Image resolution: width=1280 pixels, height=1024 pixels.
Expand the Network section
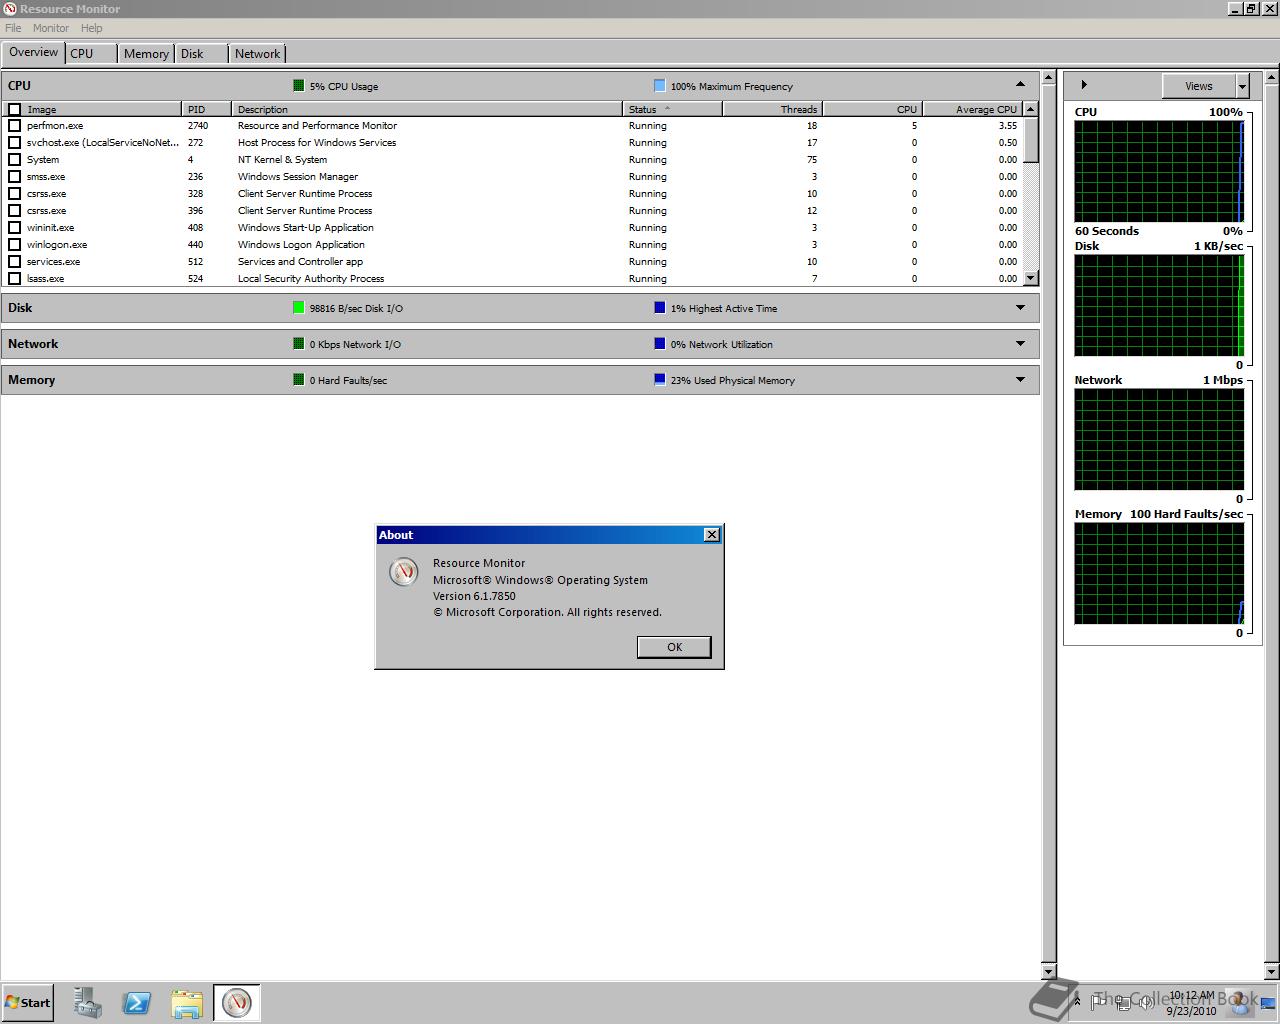click(x=1020, y=344)
